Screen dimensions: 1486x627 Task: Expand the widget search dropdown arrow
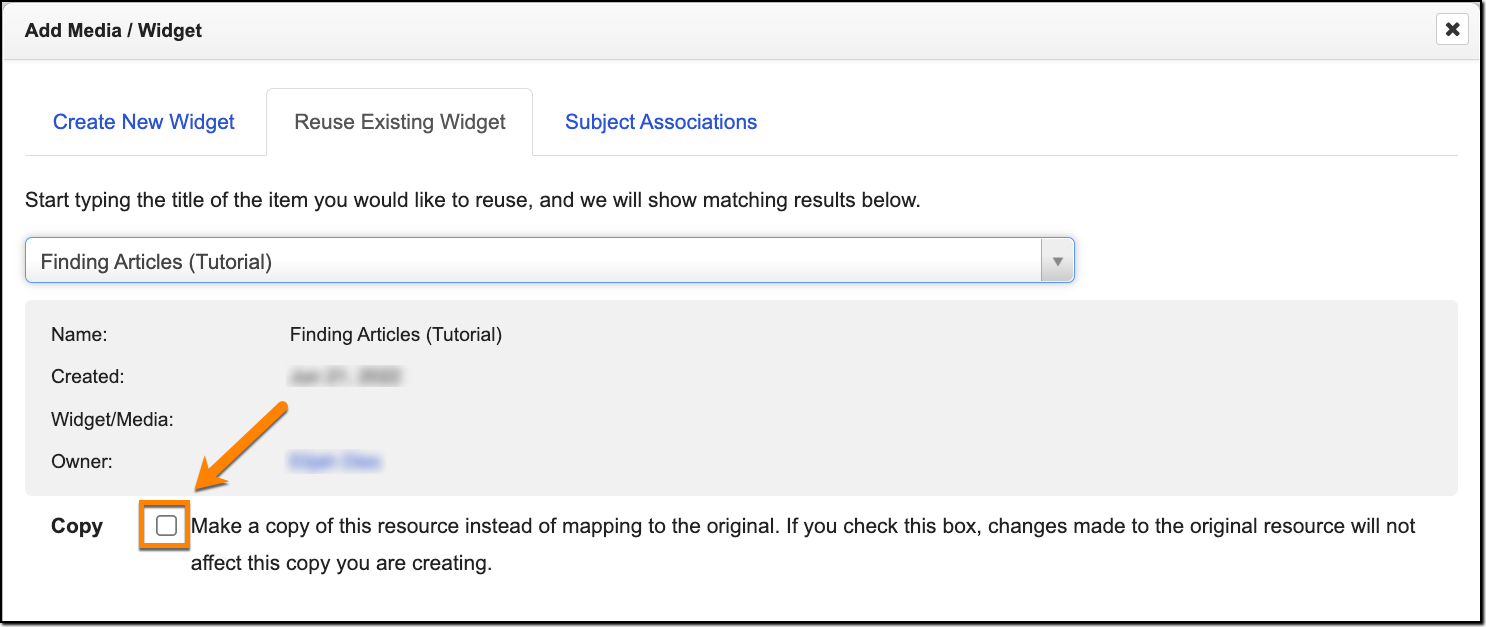click(x=1057, y=261)
